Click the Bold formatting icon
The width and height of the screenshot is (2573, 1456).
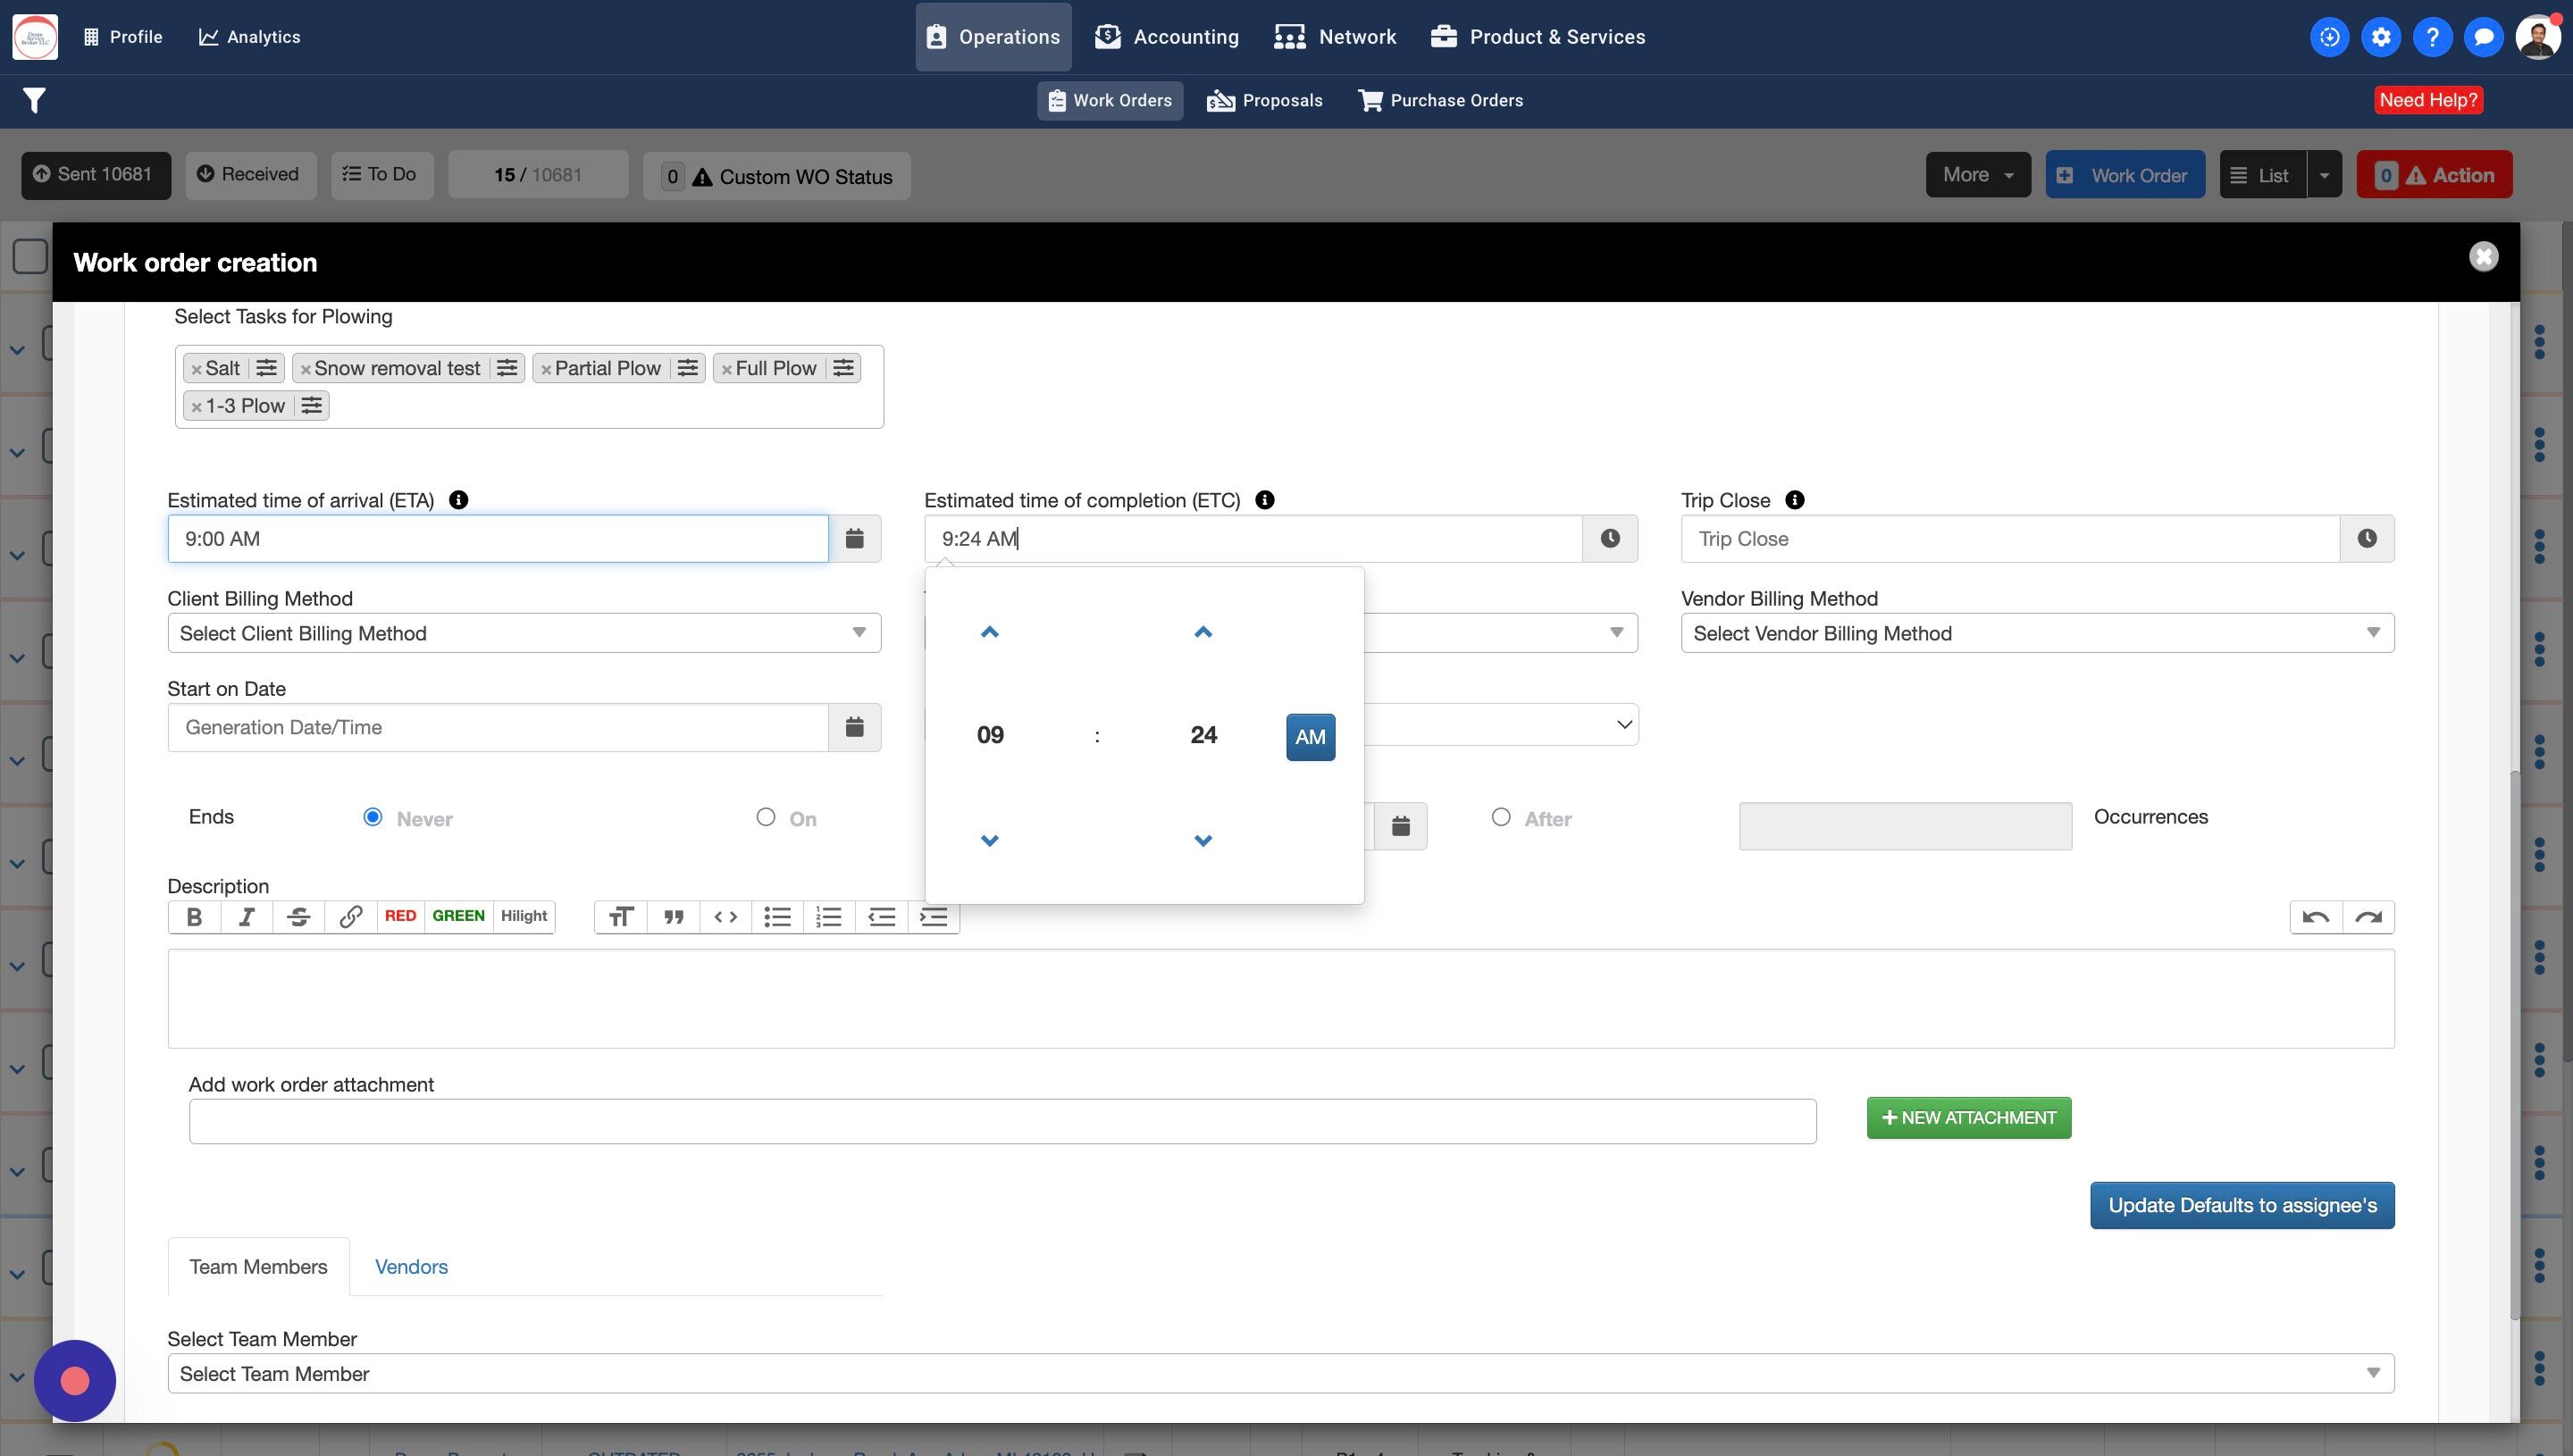pyautogui.click(x=194, y=917)
